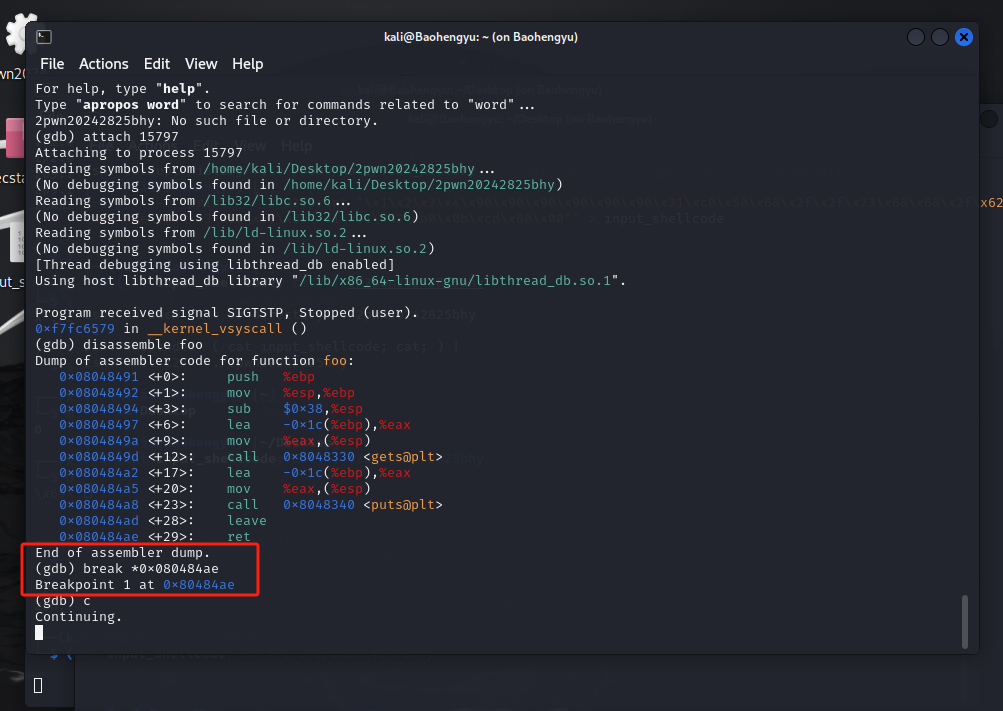This screenshot has height=711, width=1003.
Task: Click the 'End of assembler dump.' line
Action: 122,552
